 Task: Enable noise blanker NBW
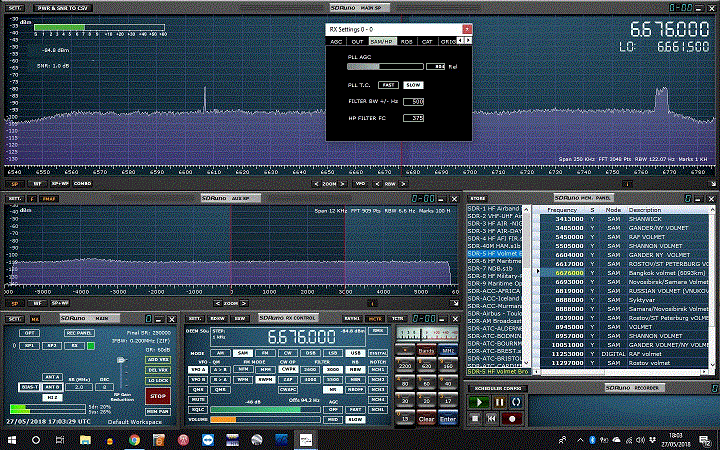[355, 370]
